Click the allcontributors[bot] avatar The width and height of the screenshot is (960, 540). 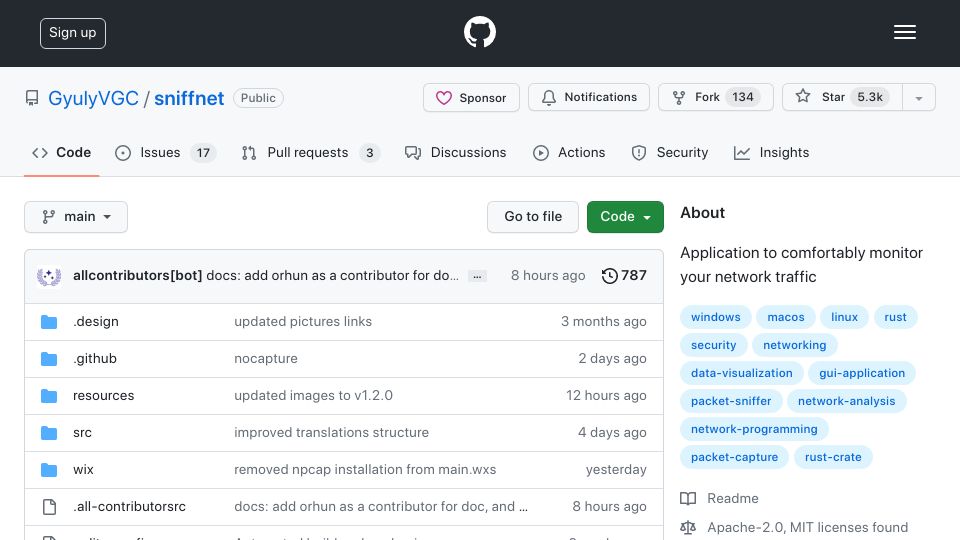49,276
